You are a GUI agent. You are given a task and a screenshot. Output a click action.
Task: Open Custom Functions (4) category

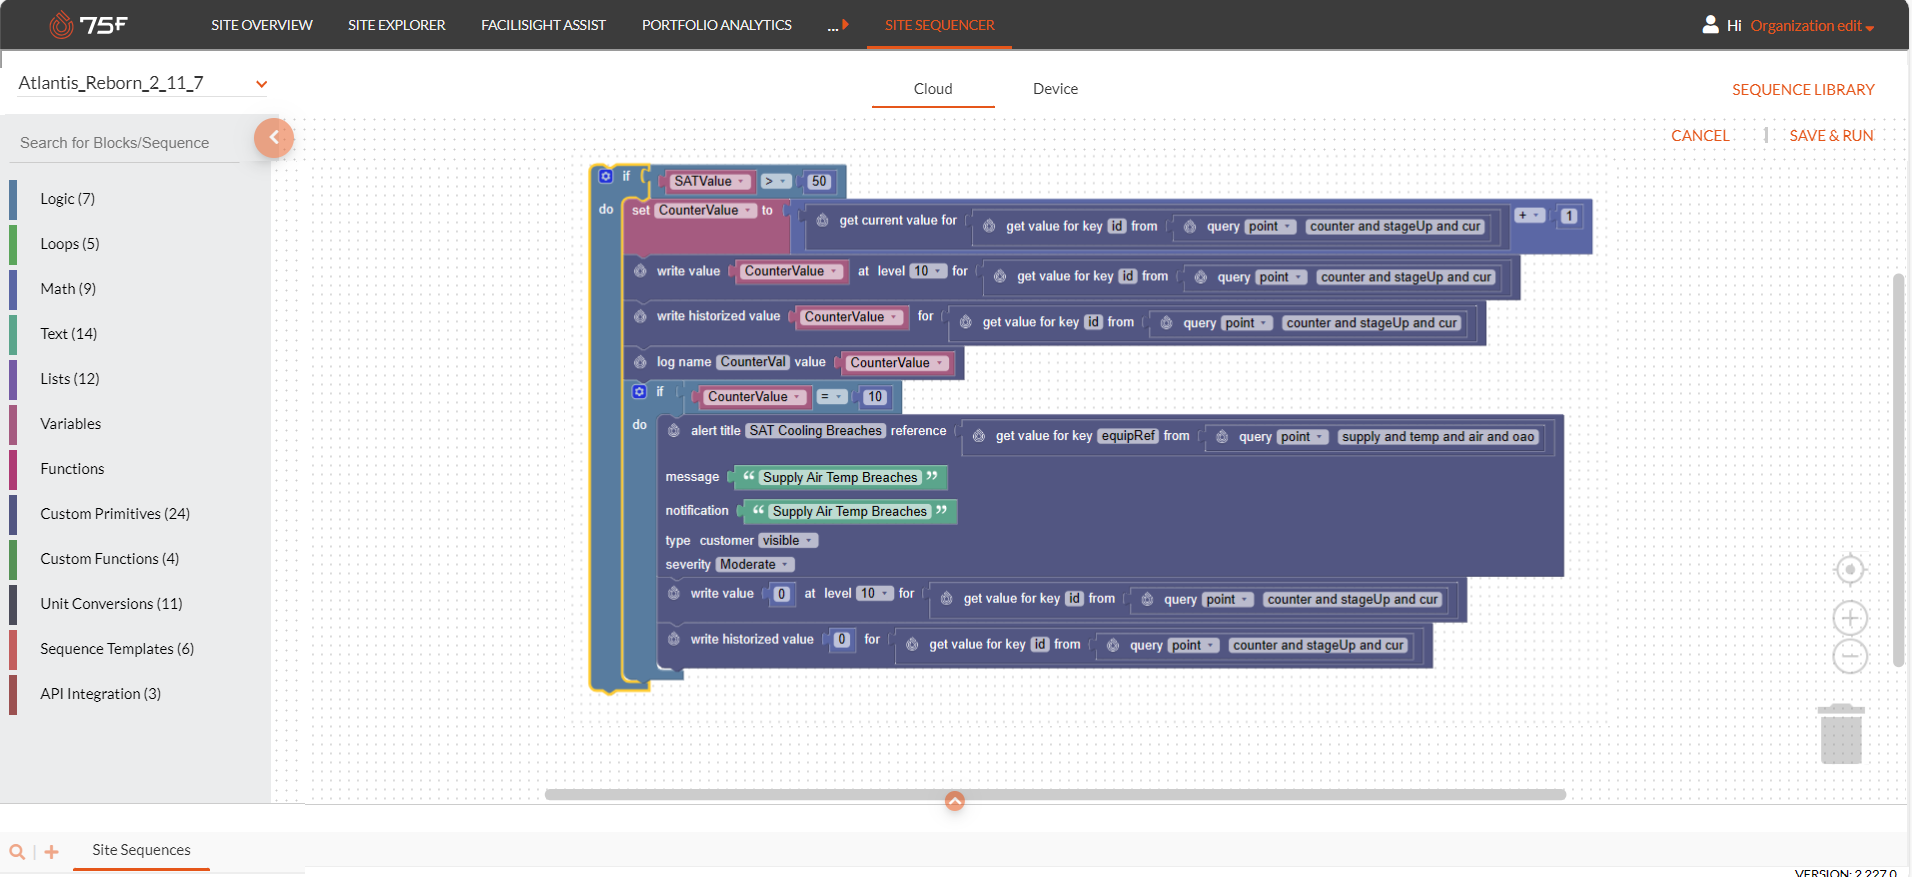(x=110, y=559)
